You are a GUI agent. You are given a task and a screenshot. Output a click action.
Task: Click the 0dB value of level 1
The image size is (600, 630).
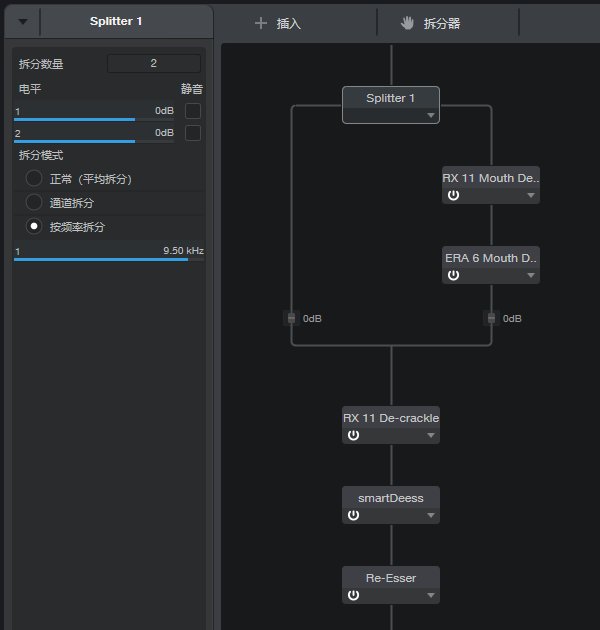pyautogui.click(x=164, y=110)
